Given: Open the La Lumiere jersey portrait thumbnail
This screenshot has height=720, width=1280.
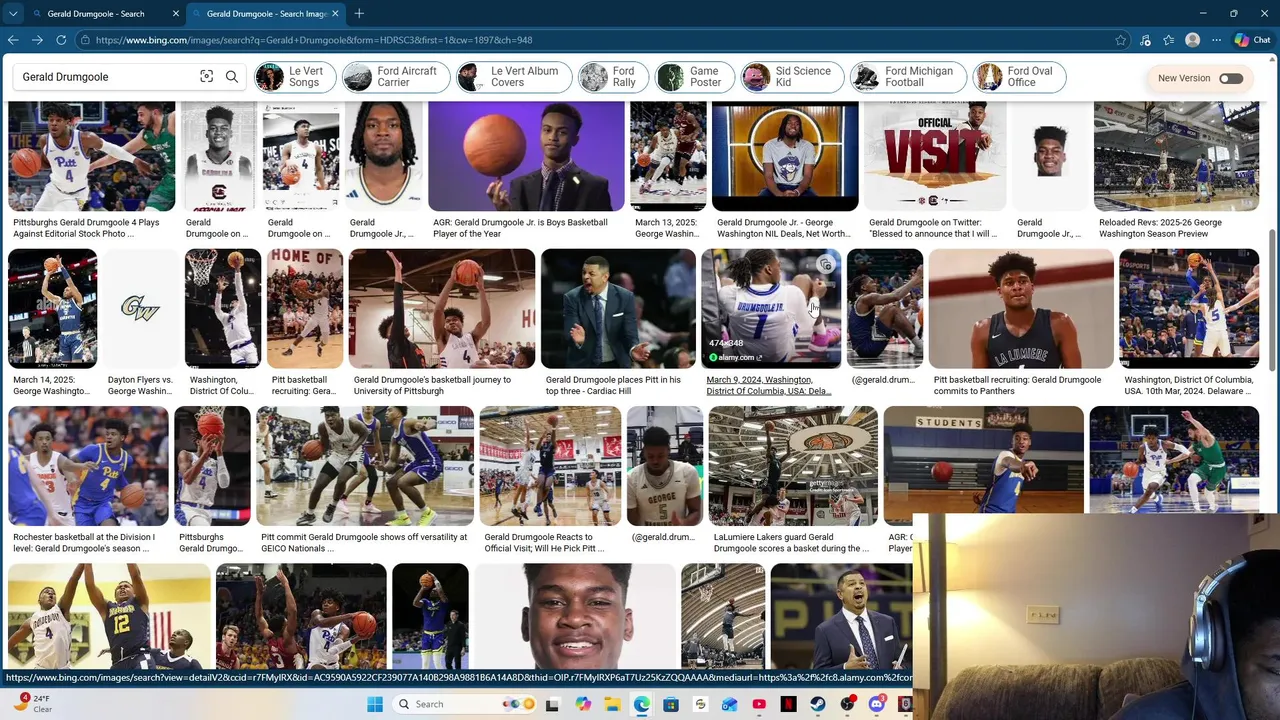Looking at the screenshot, I should 1021,308.
